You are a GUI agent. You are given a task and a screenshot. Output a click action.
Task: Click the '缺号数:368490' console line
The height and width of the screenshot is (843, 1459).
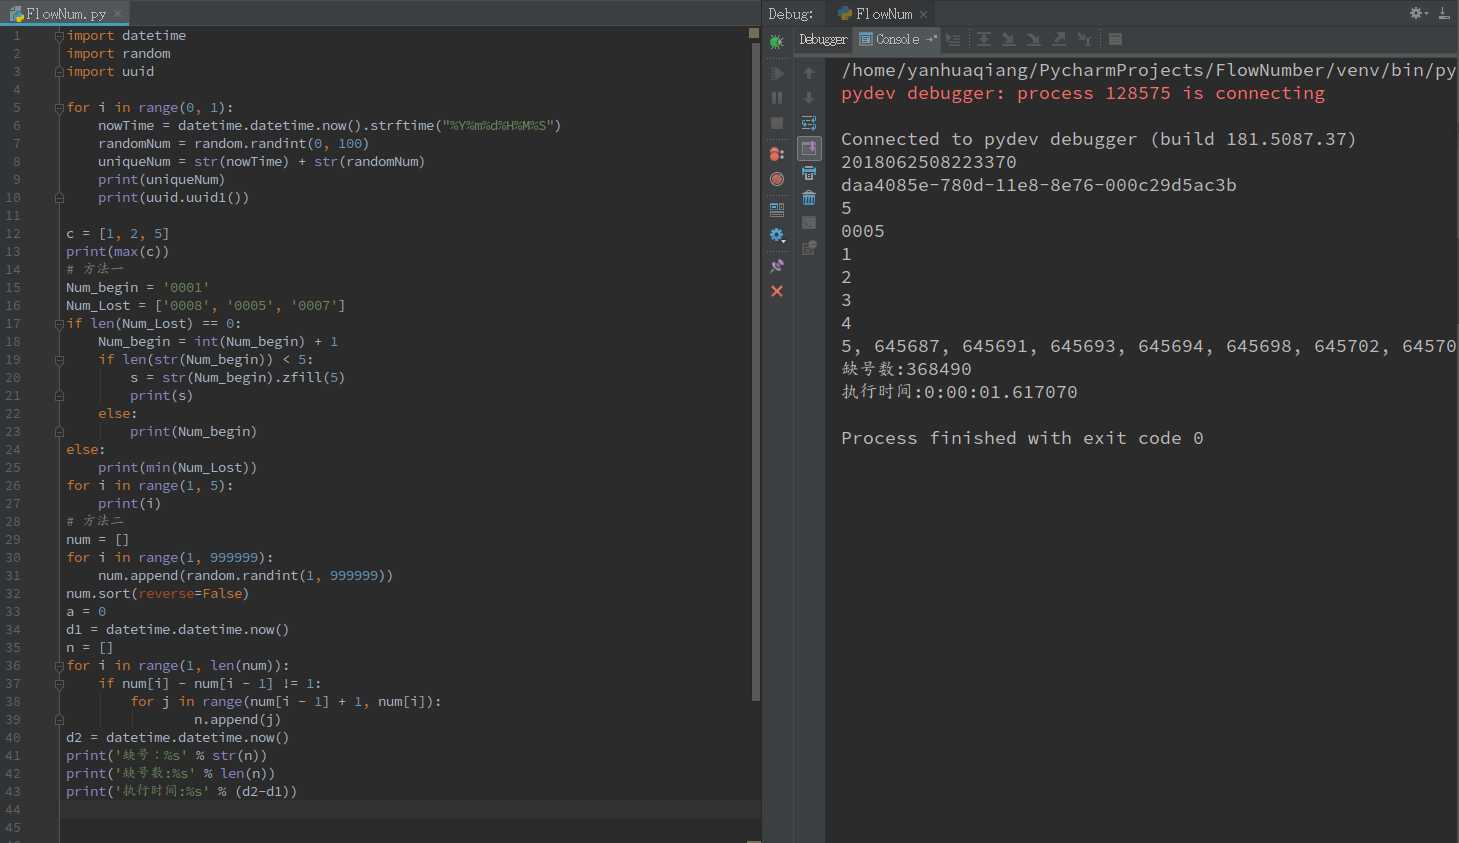pyautogui.click(x=906, y=369)
